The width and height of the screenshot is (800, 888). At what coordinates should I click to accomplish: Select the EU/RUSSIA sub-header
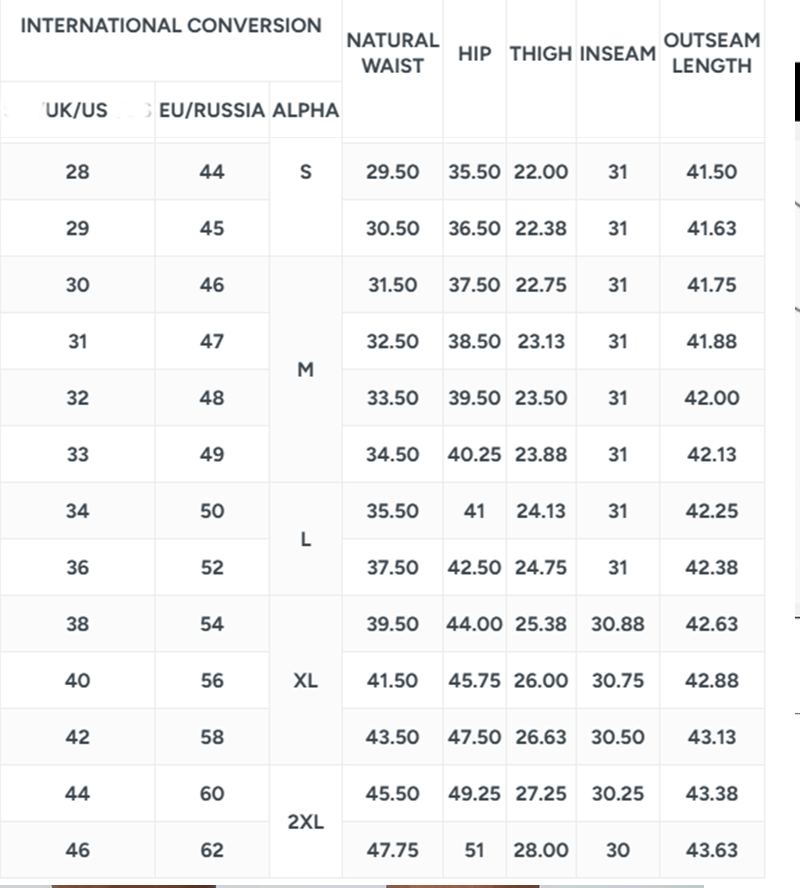point(212,110)
